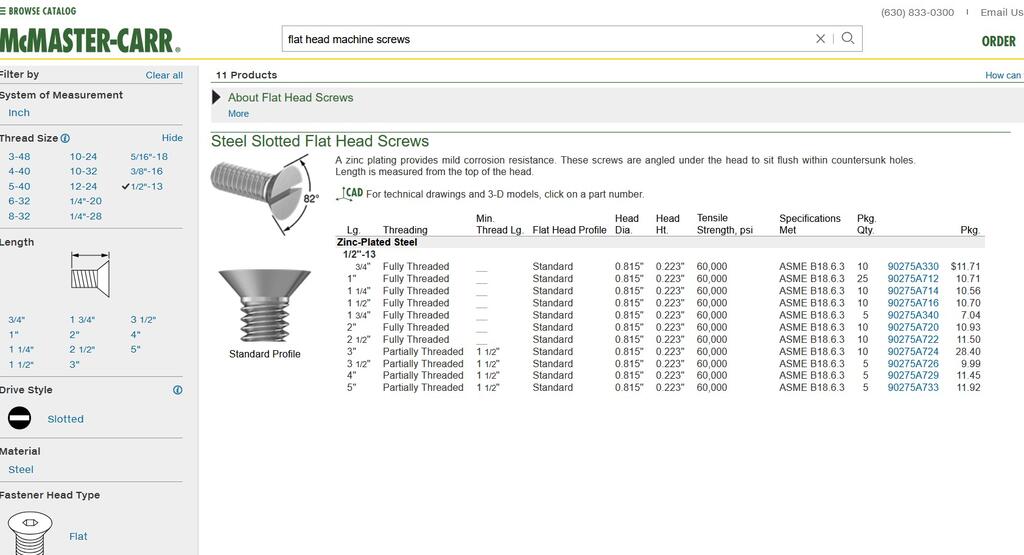Screen dimensions: 1024x555
Task: Click the length diagram image in filters
Action: click(x=90, y=274)
